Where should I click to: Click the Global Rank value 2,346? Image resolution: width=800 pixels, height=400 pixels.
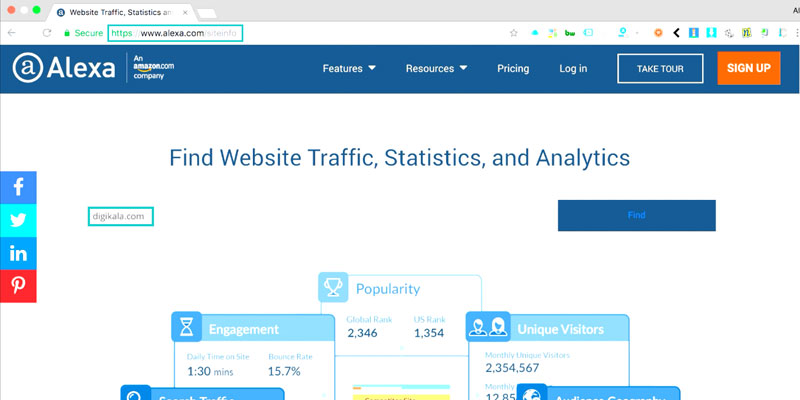[x=362, y=333]
